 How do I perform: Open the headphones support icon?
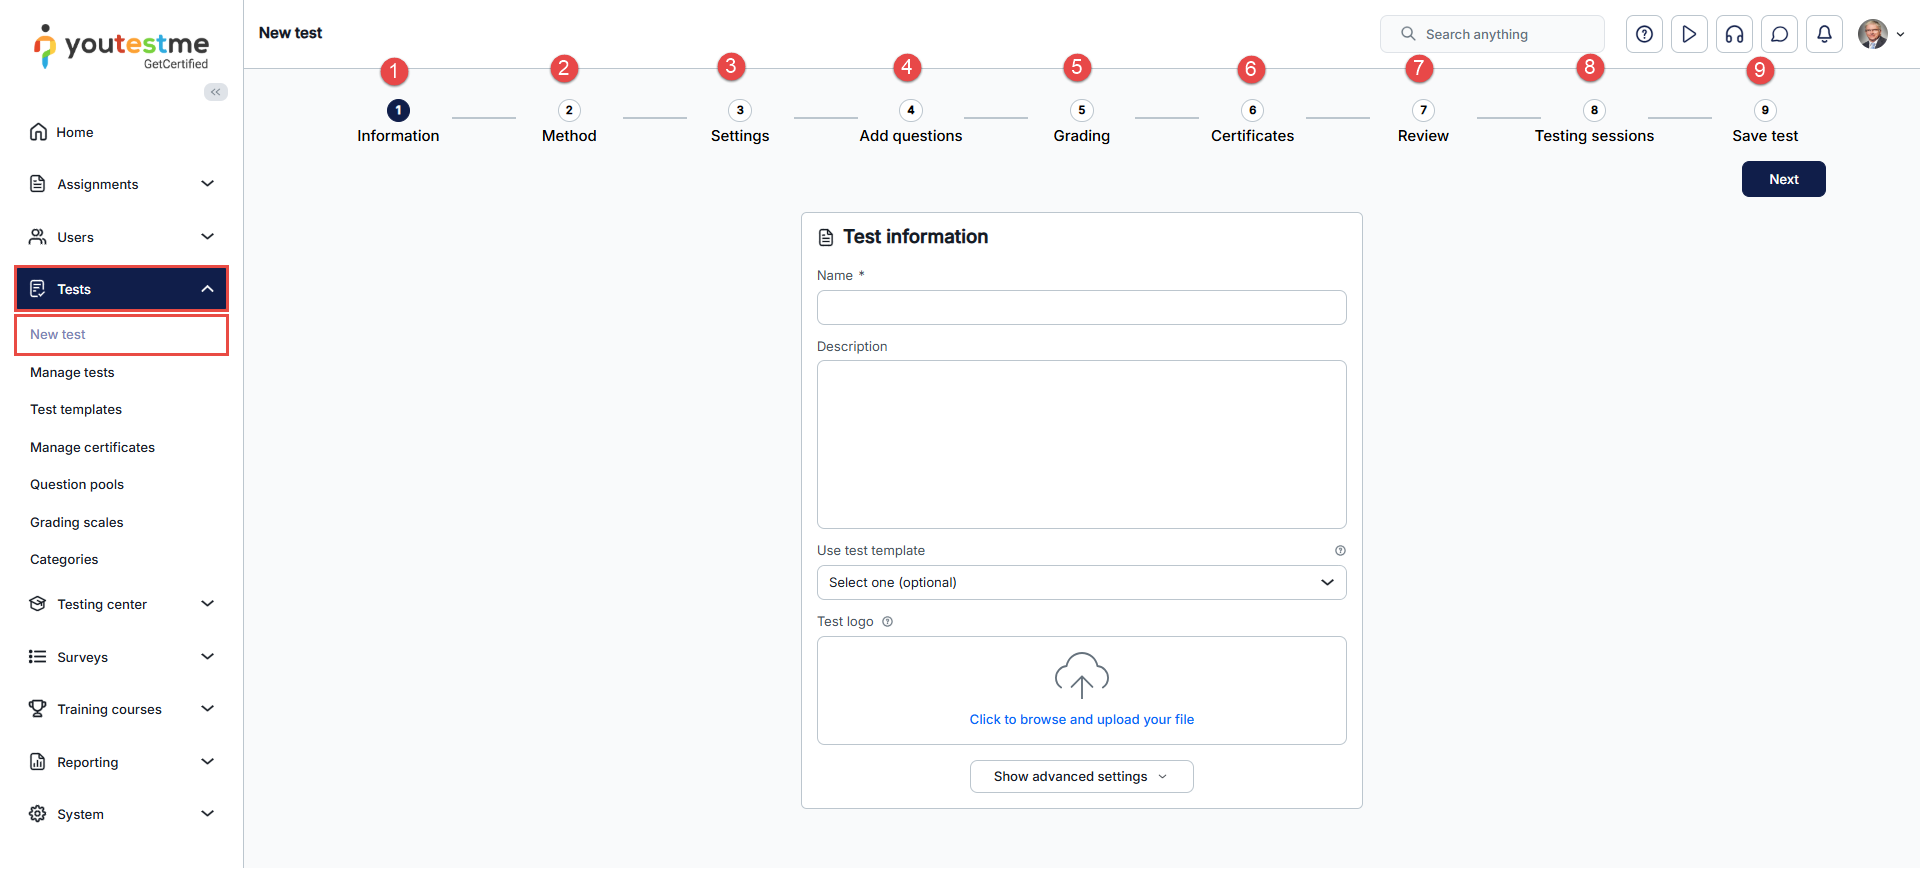(1734, 34)
